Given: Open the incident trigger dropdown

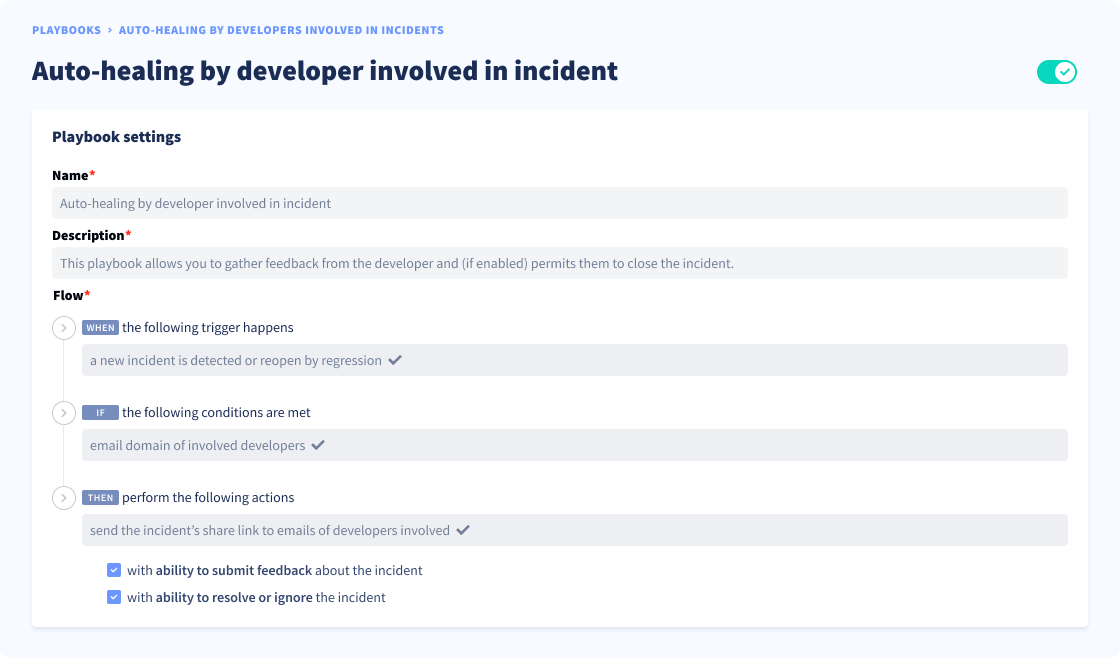Looking at the screenshot, I should point(575,359).
